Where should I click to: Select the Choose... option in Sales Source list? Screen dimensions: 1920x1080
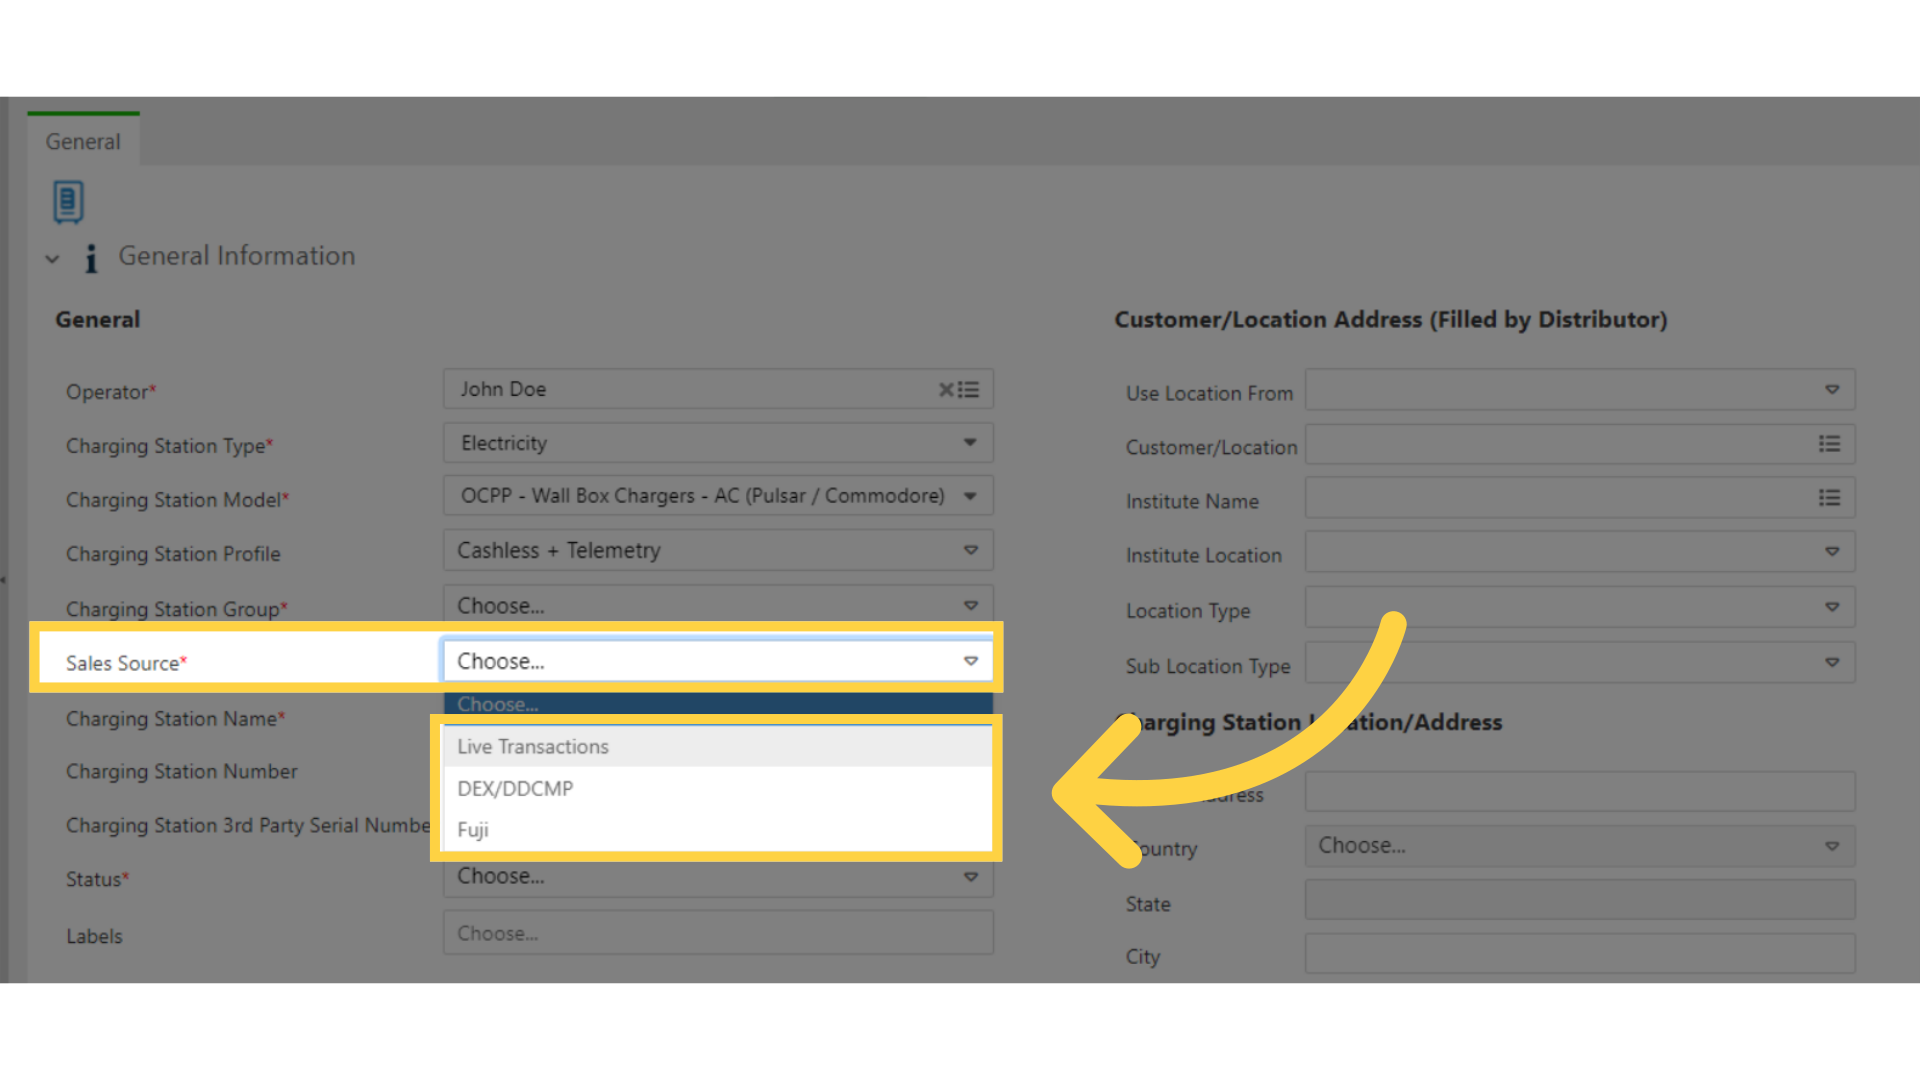pyautogui.click(x=718, y=704)
